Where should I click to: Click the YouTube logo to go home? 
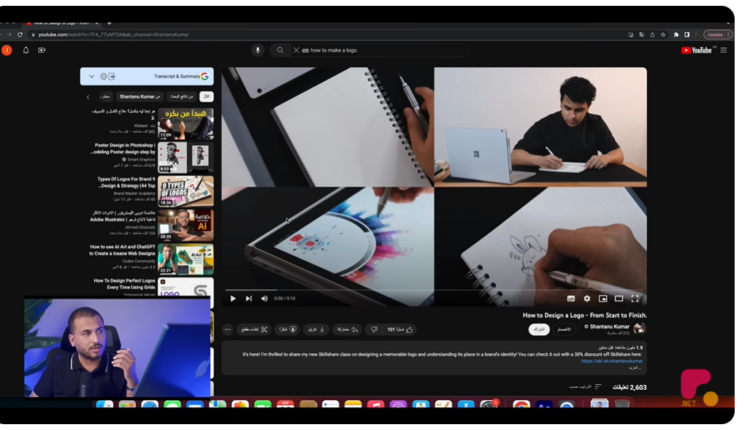click(x=696, y=50)
